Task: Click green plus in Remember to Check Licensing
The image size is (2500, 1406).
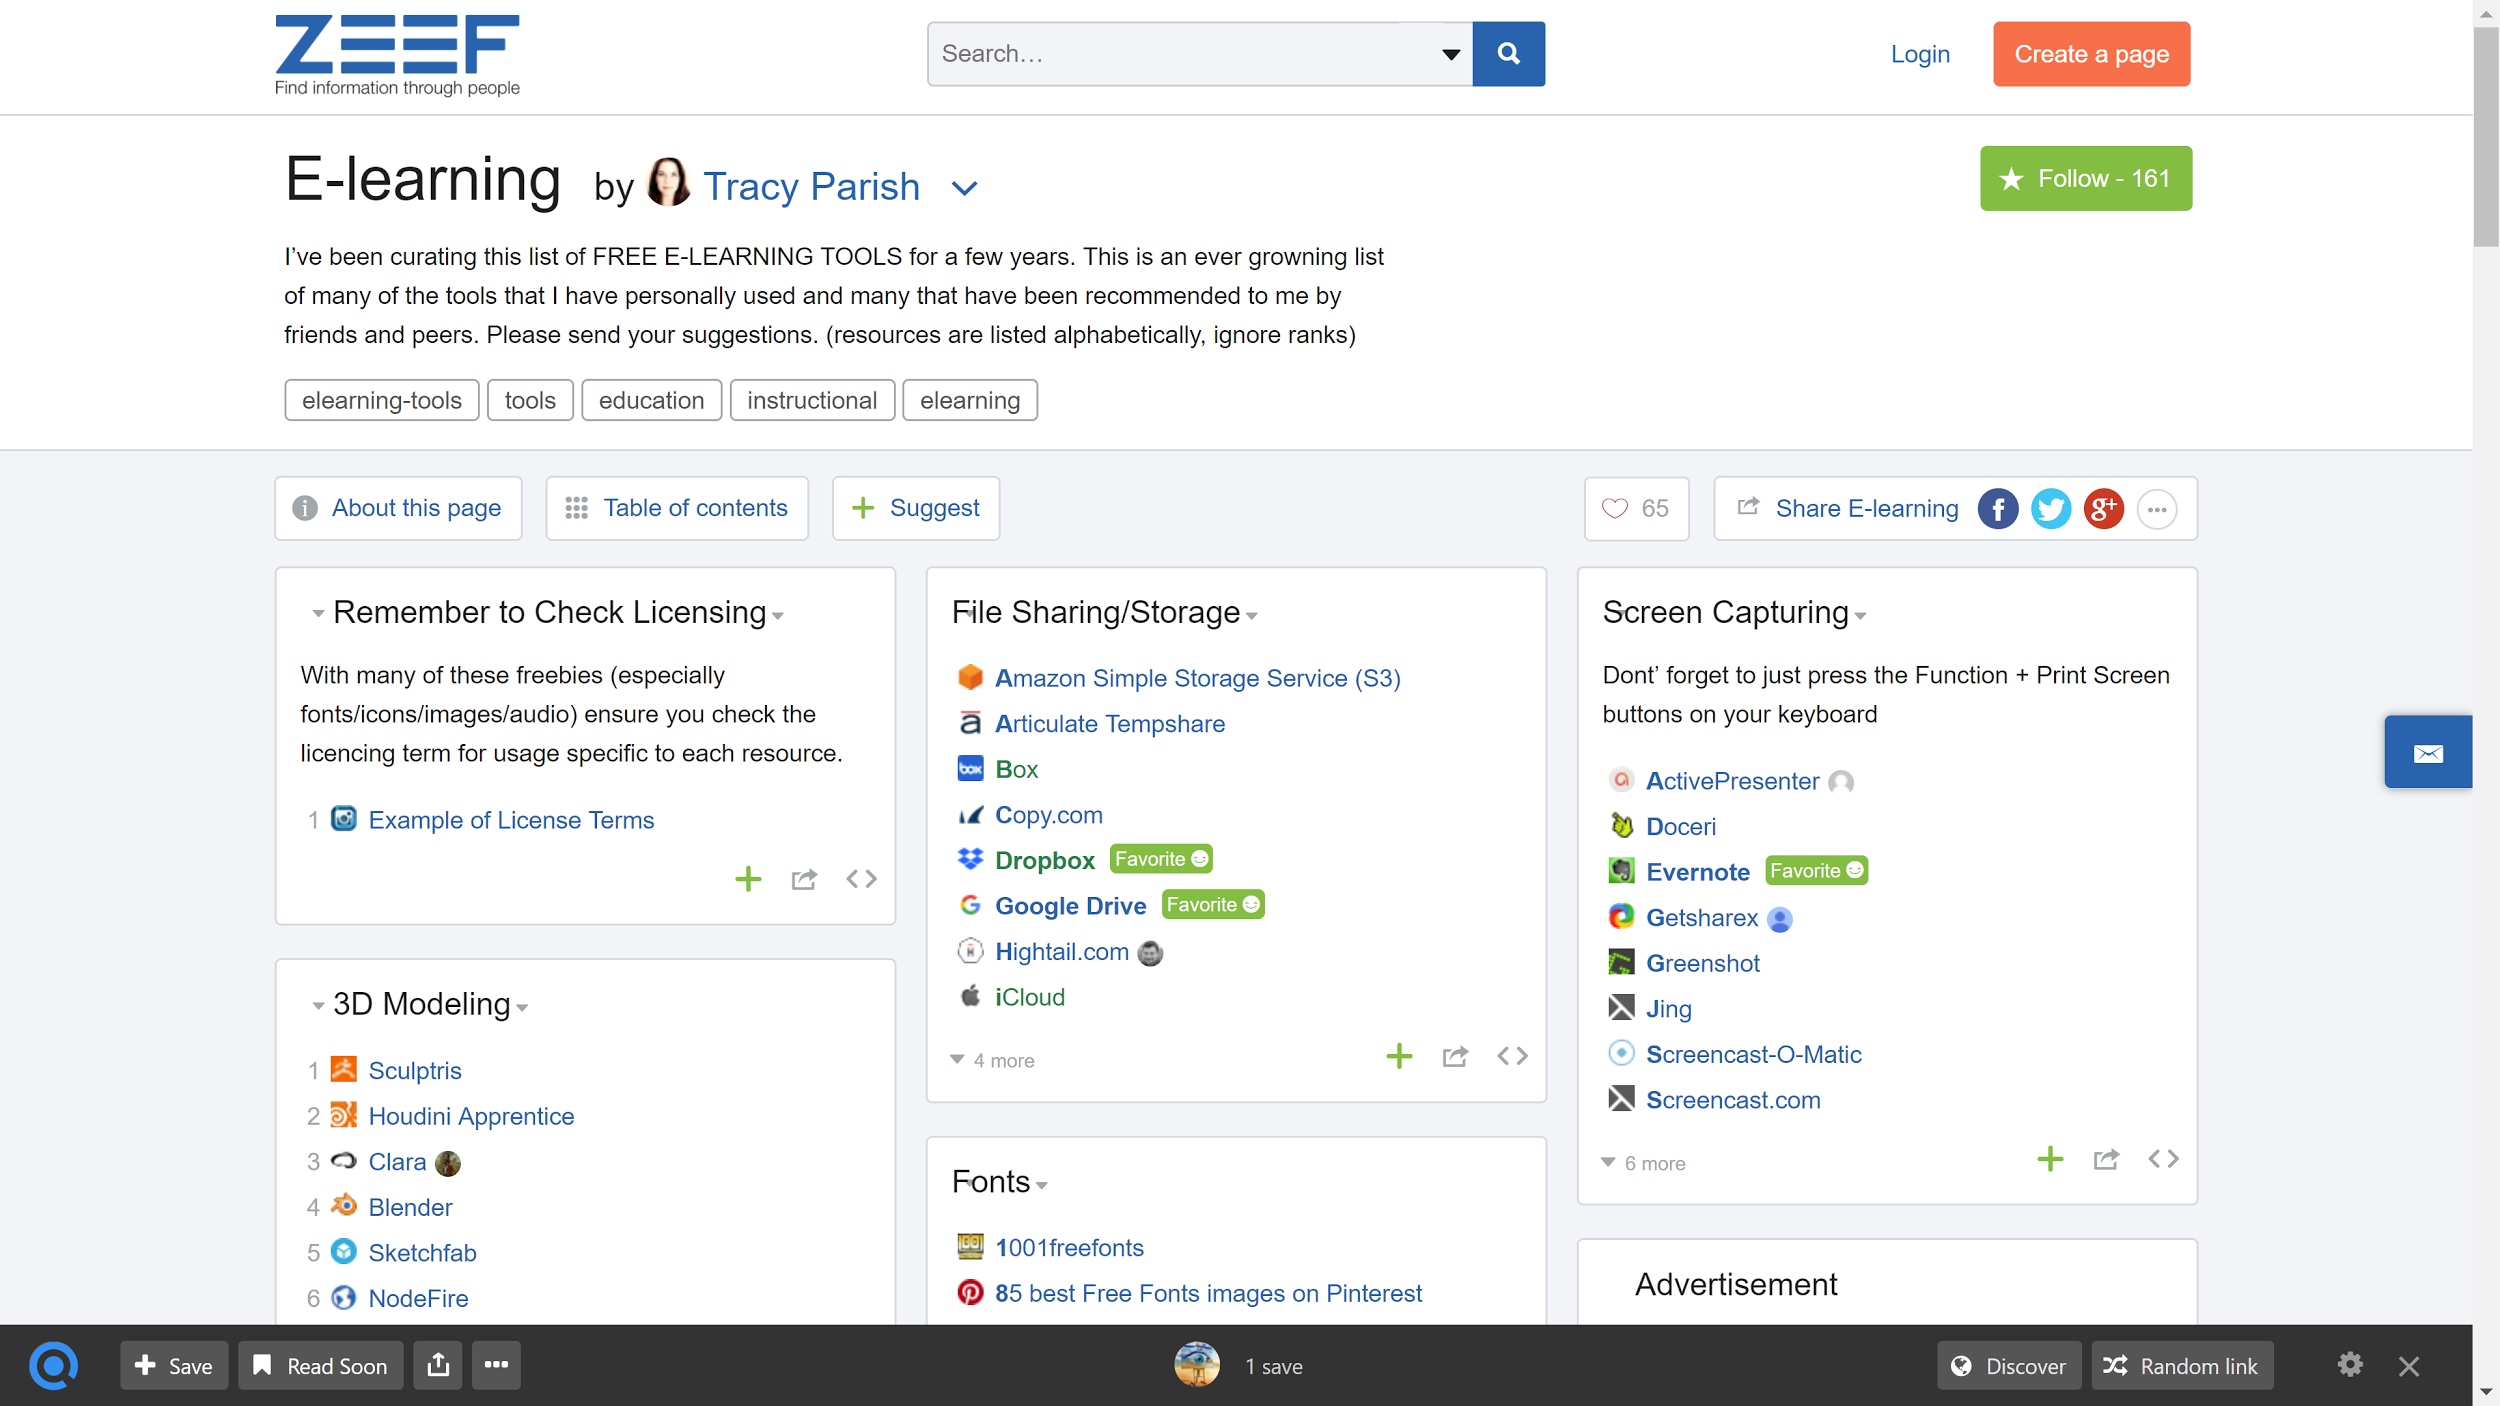Action: pos(748,879)
